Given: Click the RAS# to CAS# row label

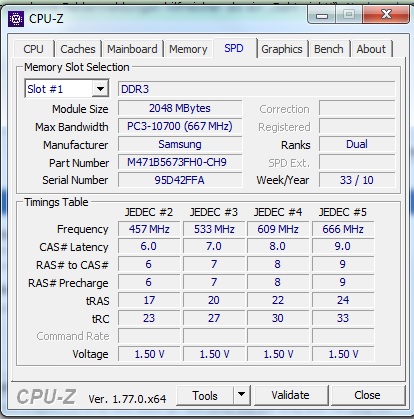Looking at the screenshot, I should (x=72, y=265).
